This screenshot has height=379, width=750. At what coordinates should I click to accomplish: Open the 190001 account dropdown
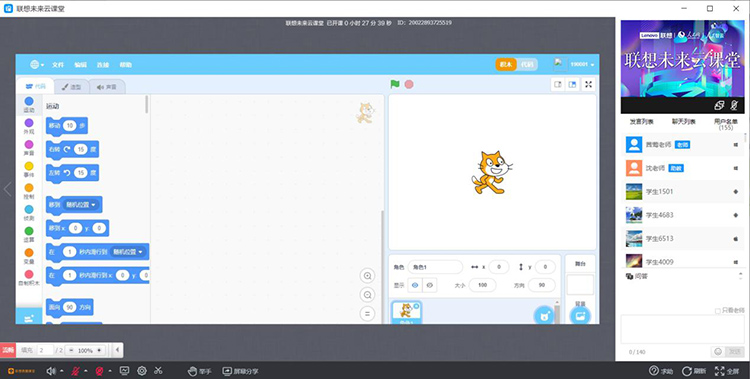click(582, 65)
